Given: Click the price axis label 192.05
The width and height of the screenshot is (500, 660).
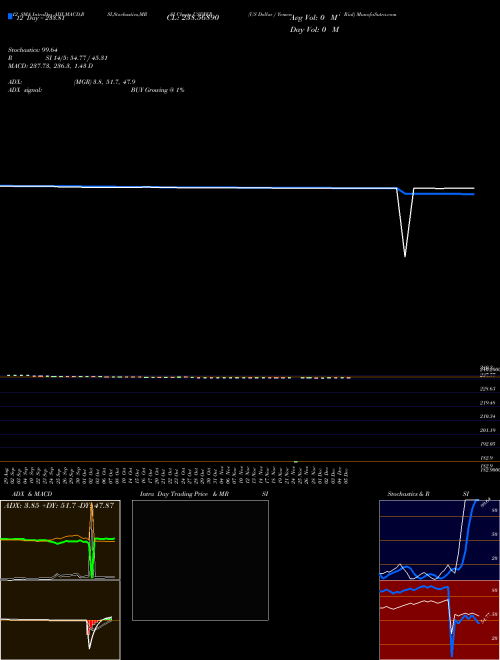Looking at the screenshot, I should [488, 444].
